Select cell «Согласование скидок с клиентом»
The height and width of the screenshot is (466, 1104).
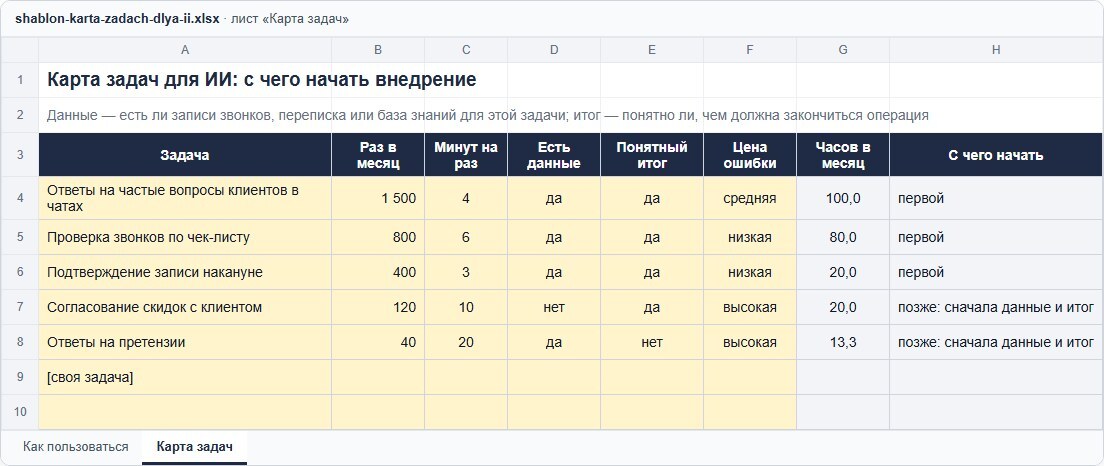[185, 308]
